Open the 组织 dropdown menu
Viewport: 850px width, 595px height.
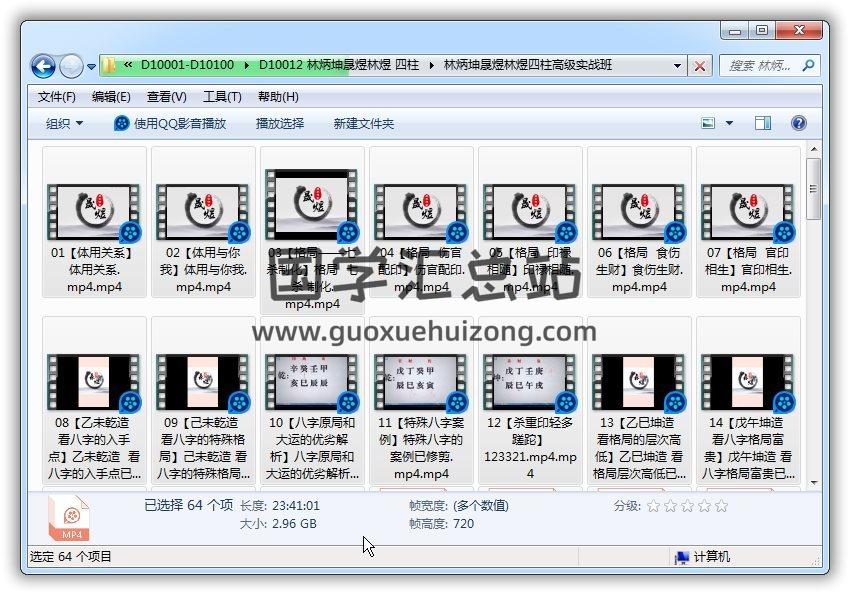[64, 124]
